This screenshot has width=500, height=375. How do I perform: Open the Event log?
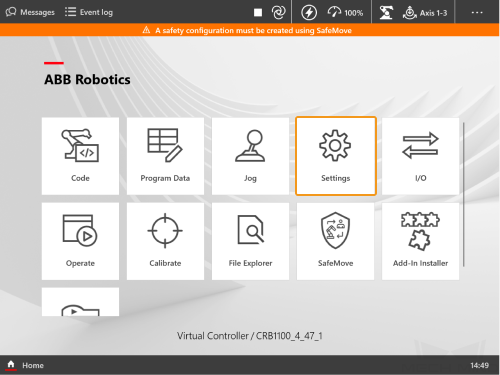[x=89, y=12]
